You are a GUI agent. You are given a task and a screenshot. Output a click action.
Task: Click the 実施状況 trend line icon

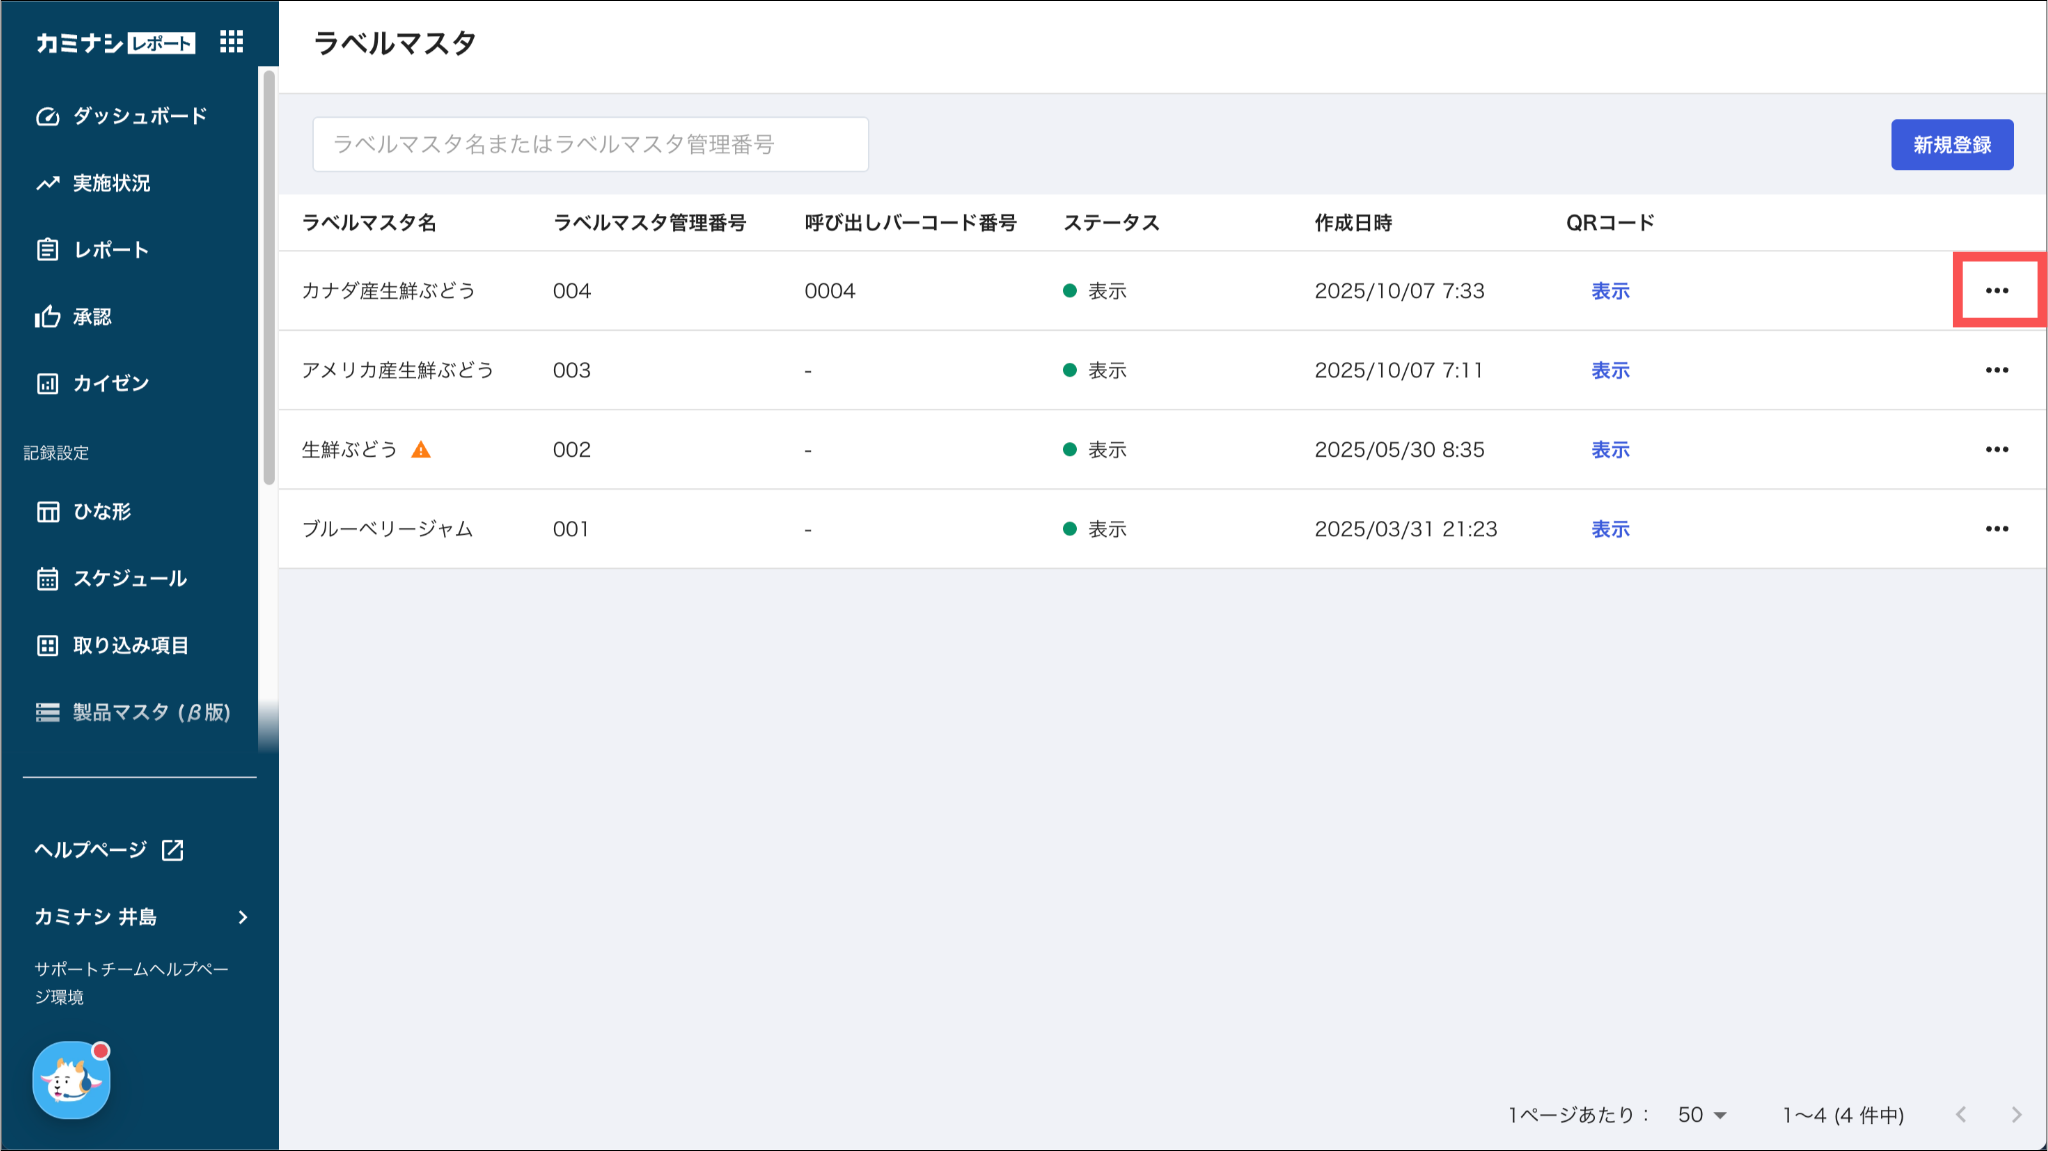[47, 183]
